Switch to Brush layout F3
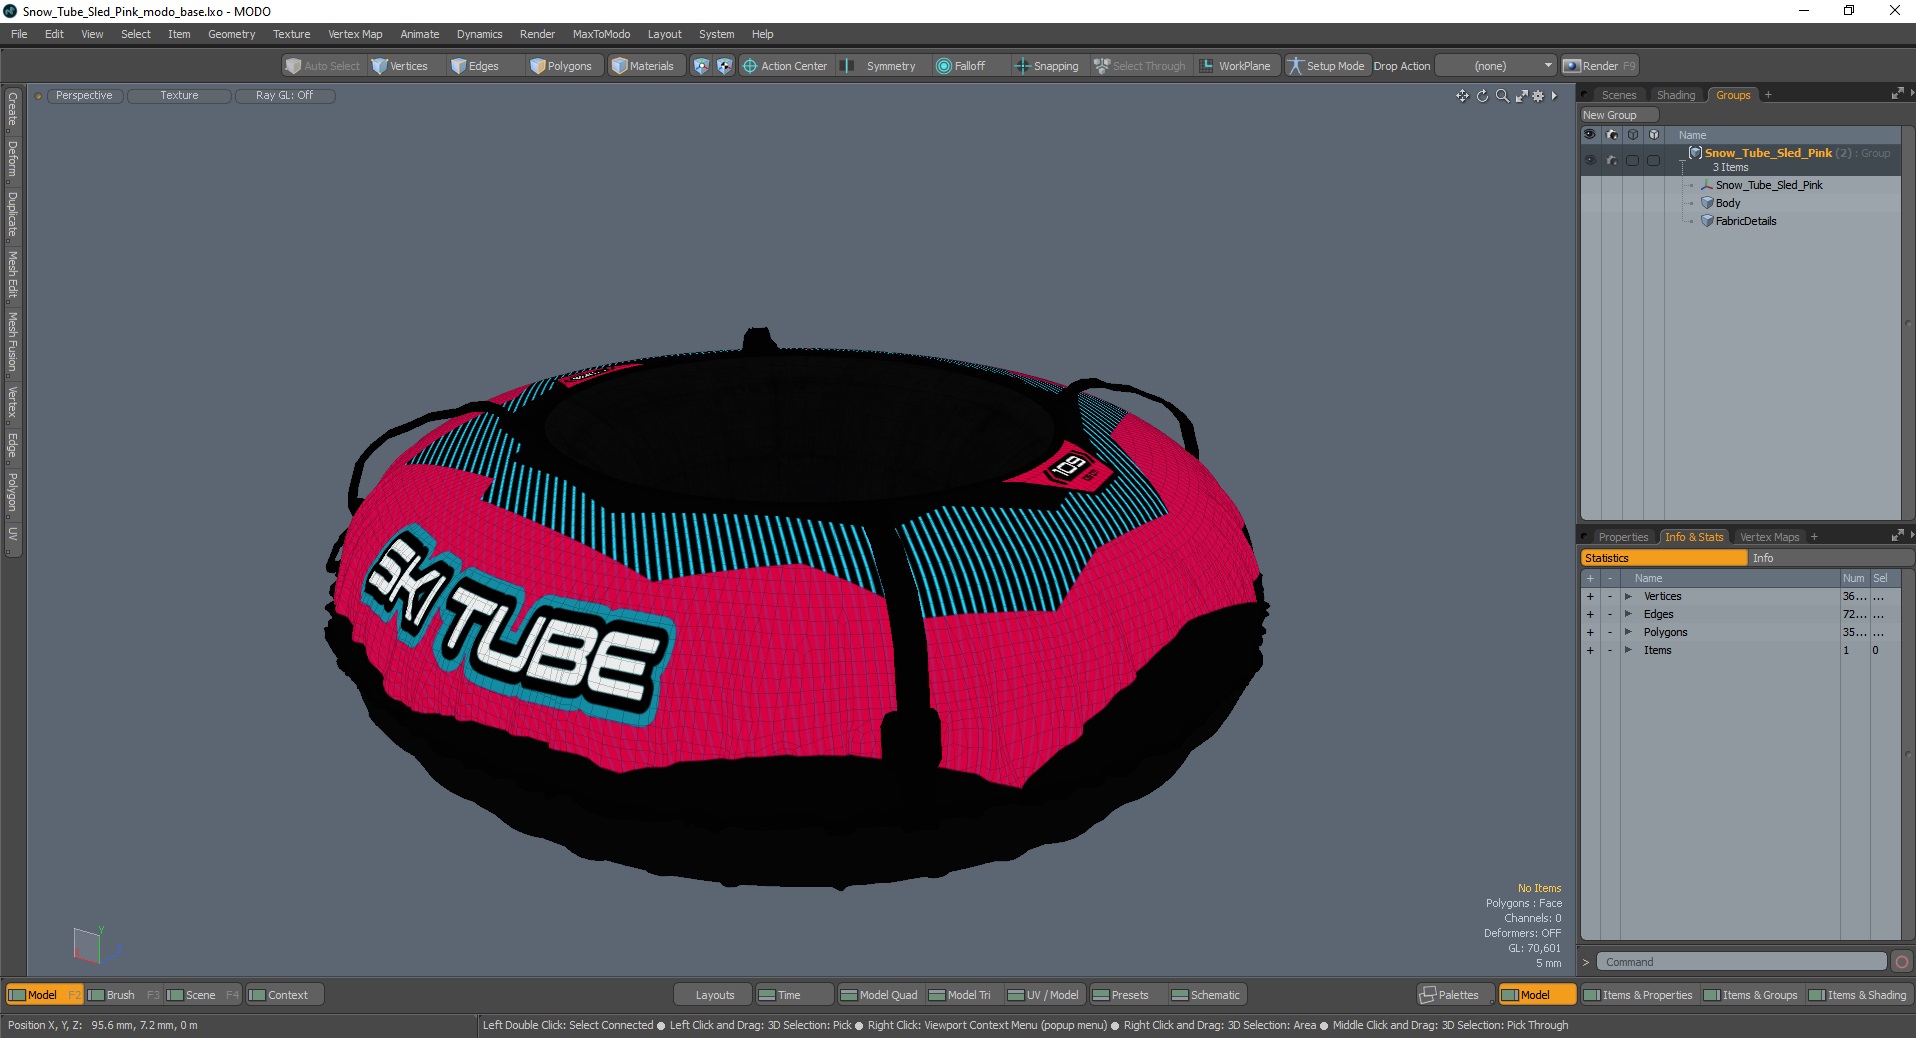 click(x=124, y=995)
